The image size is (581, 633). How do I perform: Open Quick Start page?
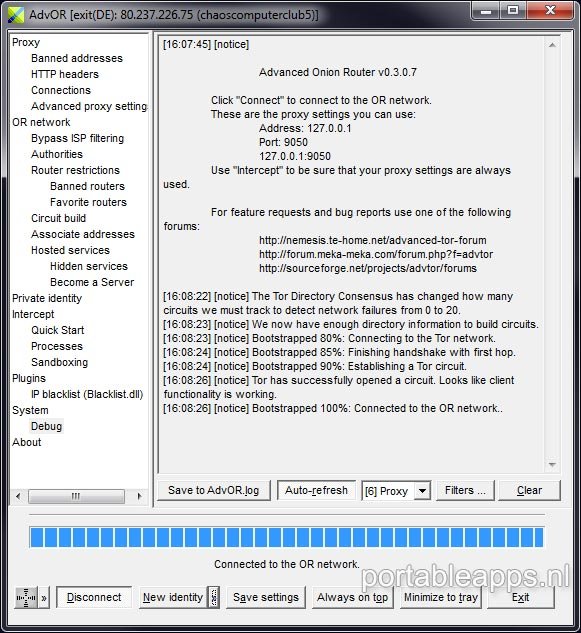pos(57,330)
